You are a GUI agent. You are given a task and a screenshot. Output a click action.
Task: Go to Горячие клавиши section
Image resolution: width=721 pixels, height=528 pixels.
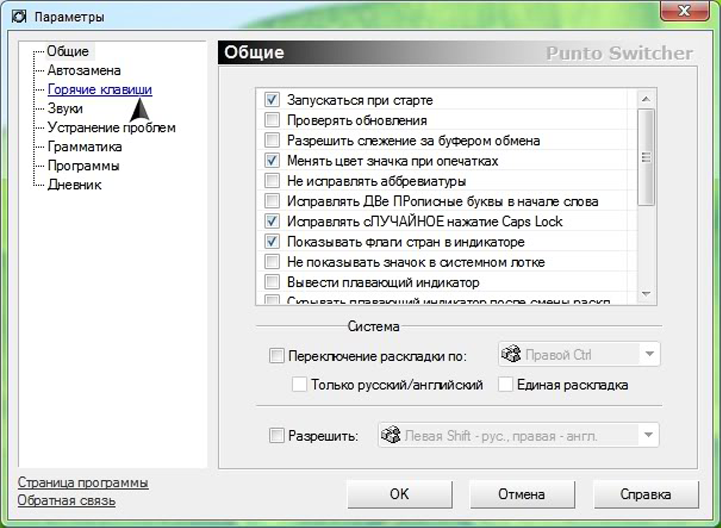click(100, 89)
